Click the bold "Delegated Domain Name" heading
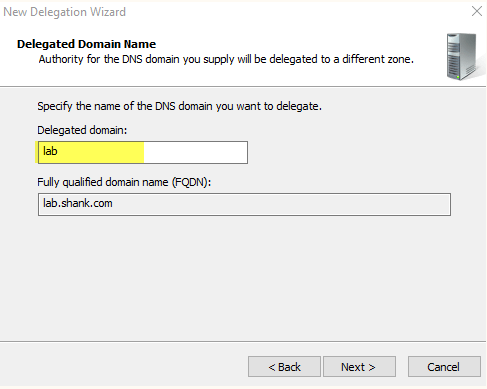 click(86, 44)
